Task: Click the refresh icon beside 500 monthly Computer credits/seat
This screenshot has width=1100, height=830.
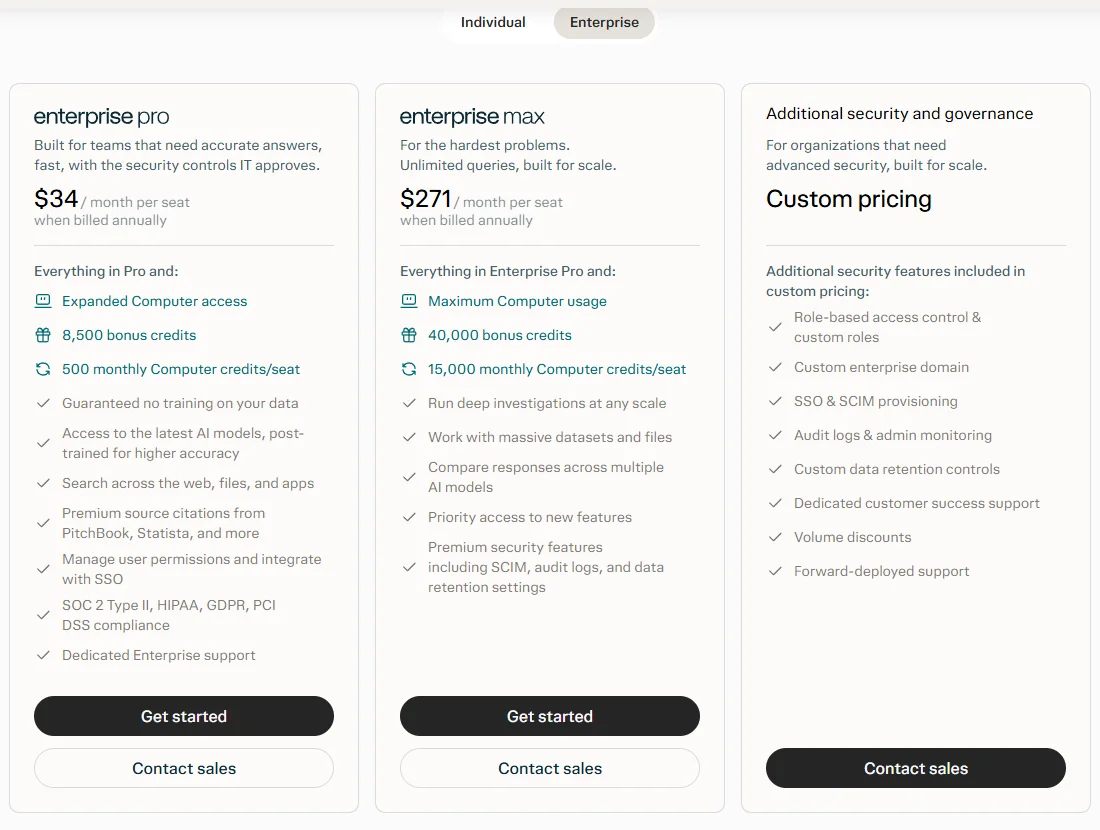Action: 43,369
